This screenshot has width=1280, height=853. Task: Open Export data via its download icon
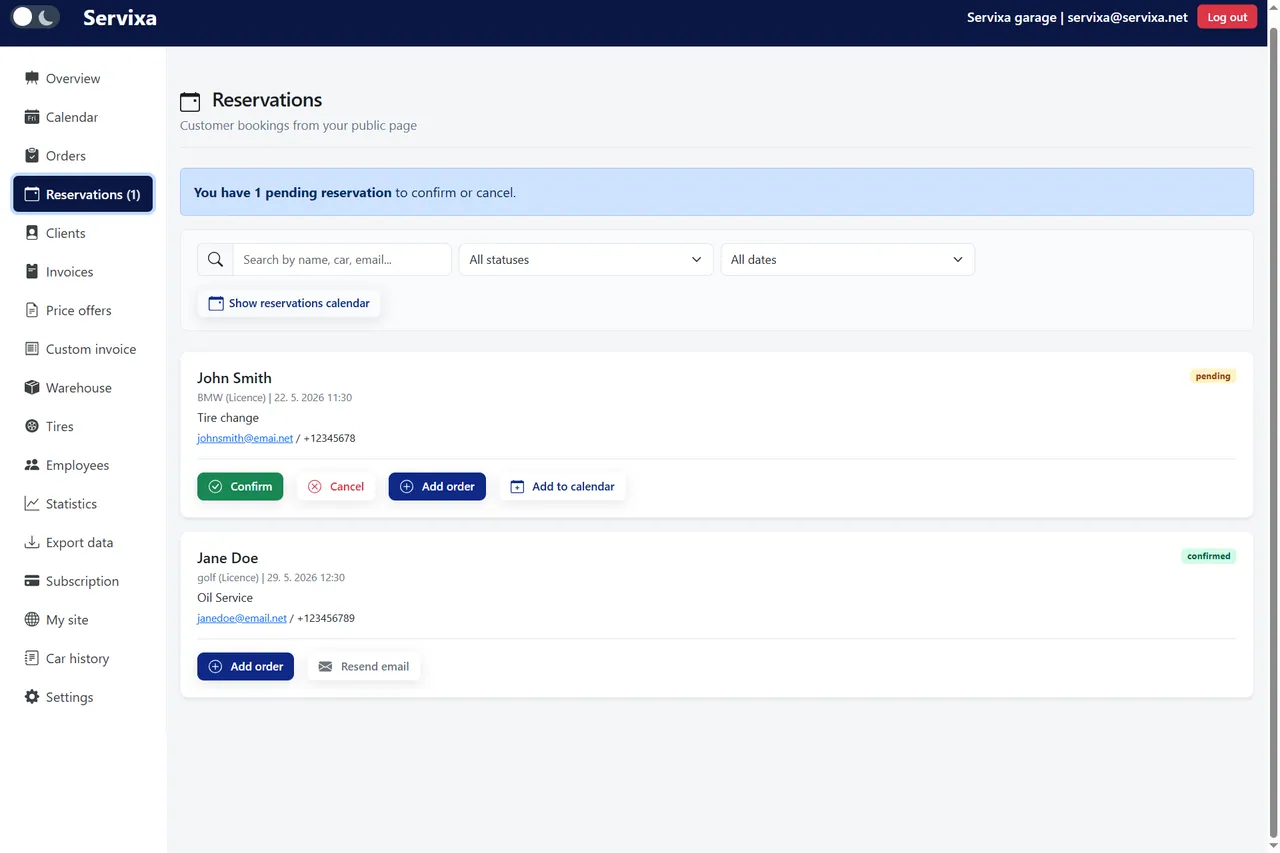[32, 542]
